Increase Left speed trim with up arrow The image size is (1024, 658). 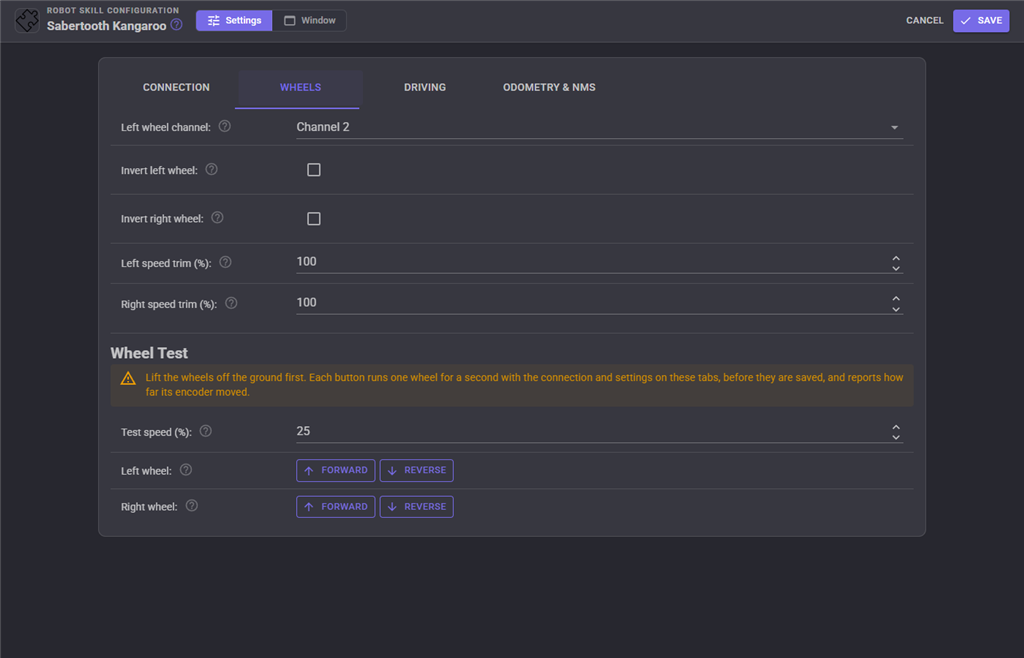click(x=896, y=258)
